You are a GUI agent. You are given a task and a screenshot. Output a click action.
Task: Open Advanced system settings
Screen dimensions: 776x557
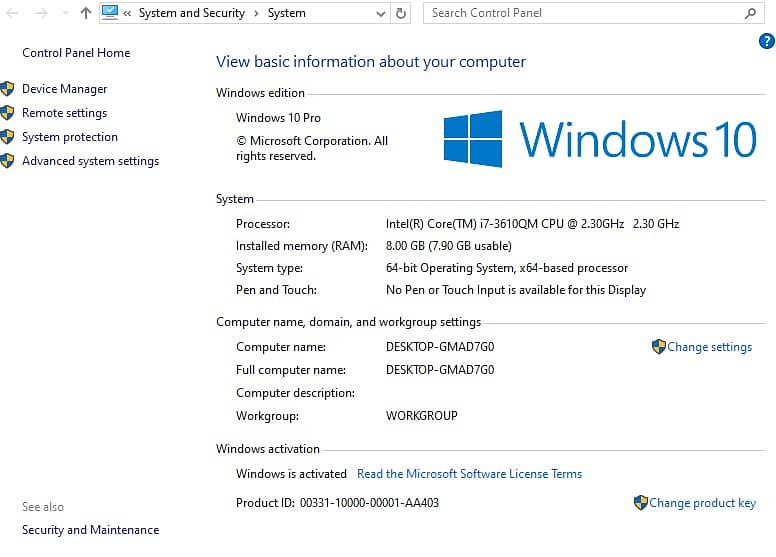tap(90, 161)
